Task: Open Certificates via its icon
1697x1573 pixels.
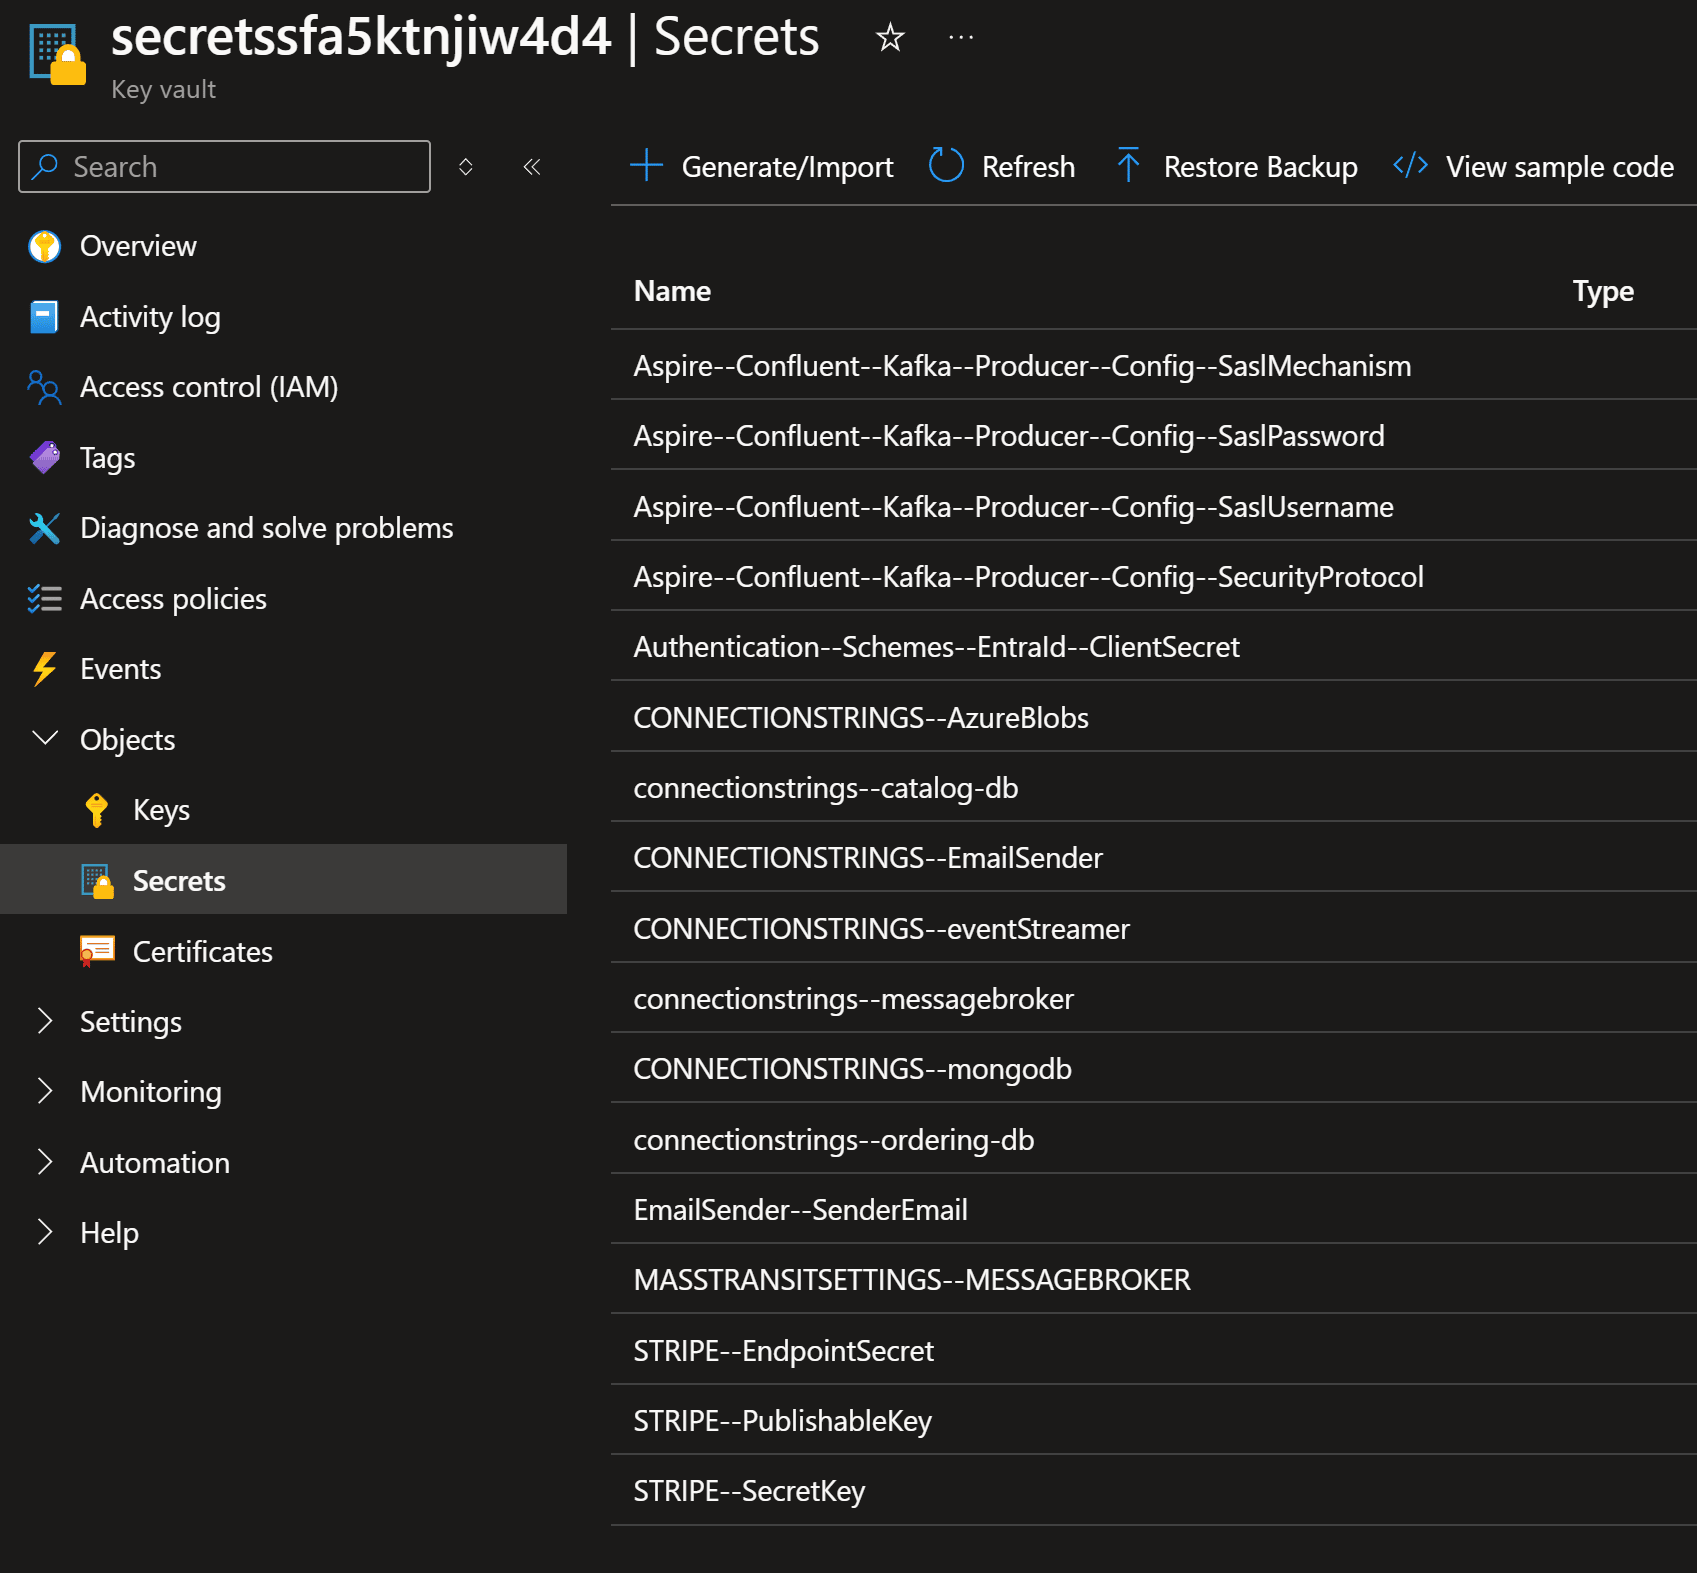Action: pyautogui.click(x=97, y=951)
